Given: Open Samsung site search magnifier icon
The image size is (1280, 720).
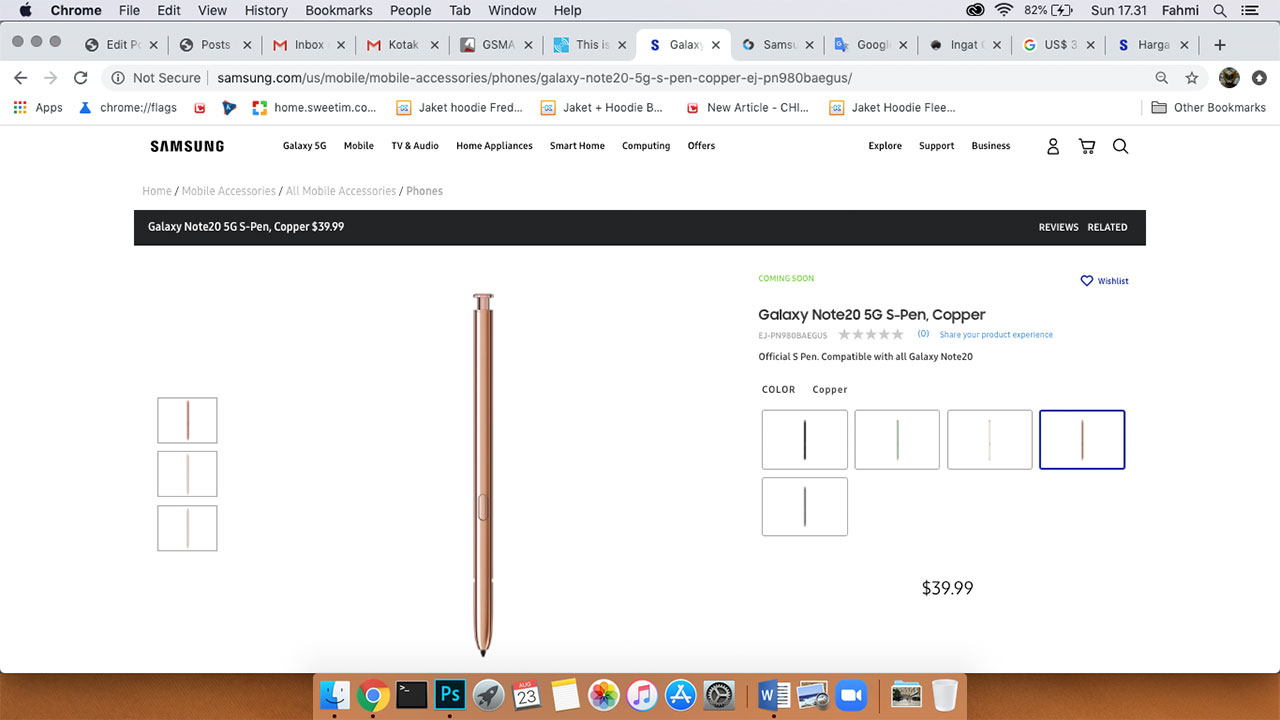Looking at the screenshot, I should [x=1120, y=146].
